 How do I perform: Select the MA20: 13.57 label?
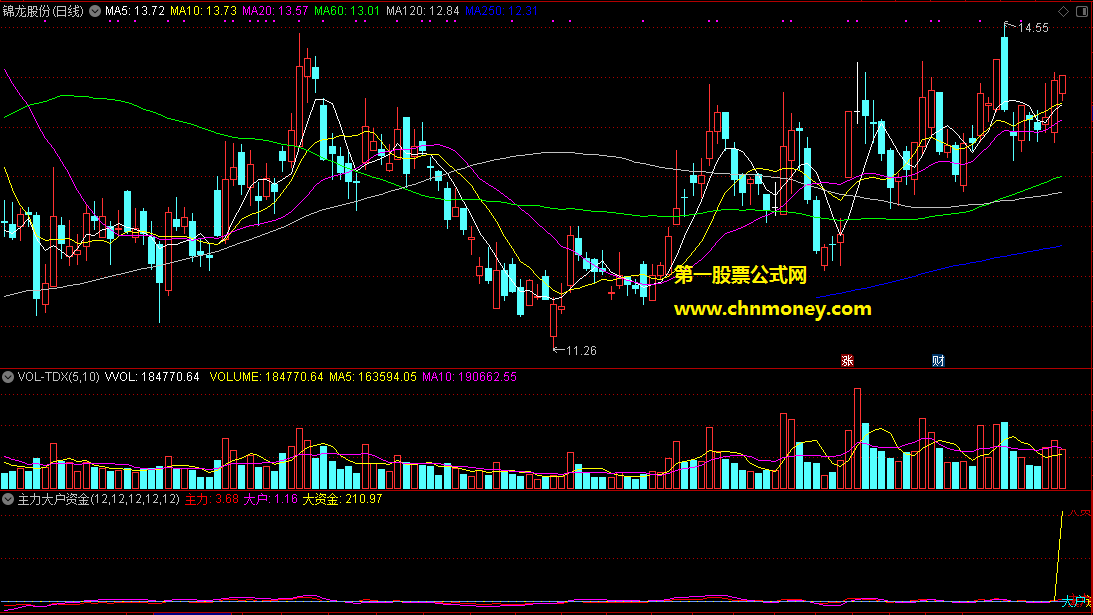coord(275,11)
